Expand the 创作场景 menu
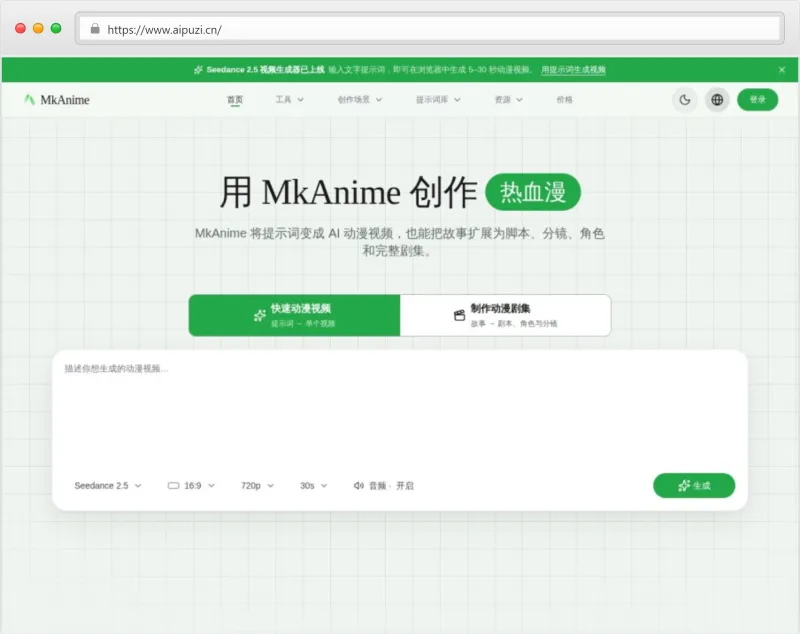 pyautogui.click(x=360, y=100)
